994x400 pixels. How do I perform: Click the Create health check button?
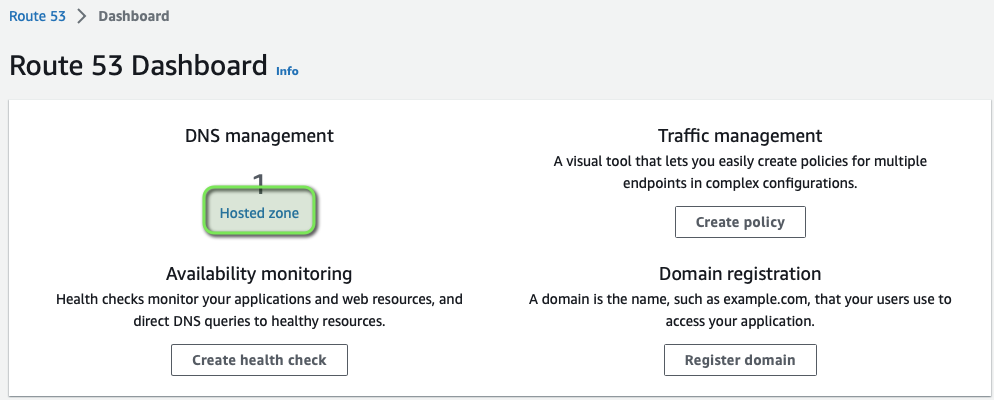(259, 360)
